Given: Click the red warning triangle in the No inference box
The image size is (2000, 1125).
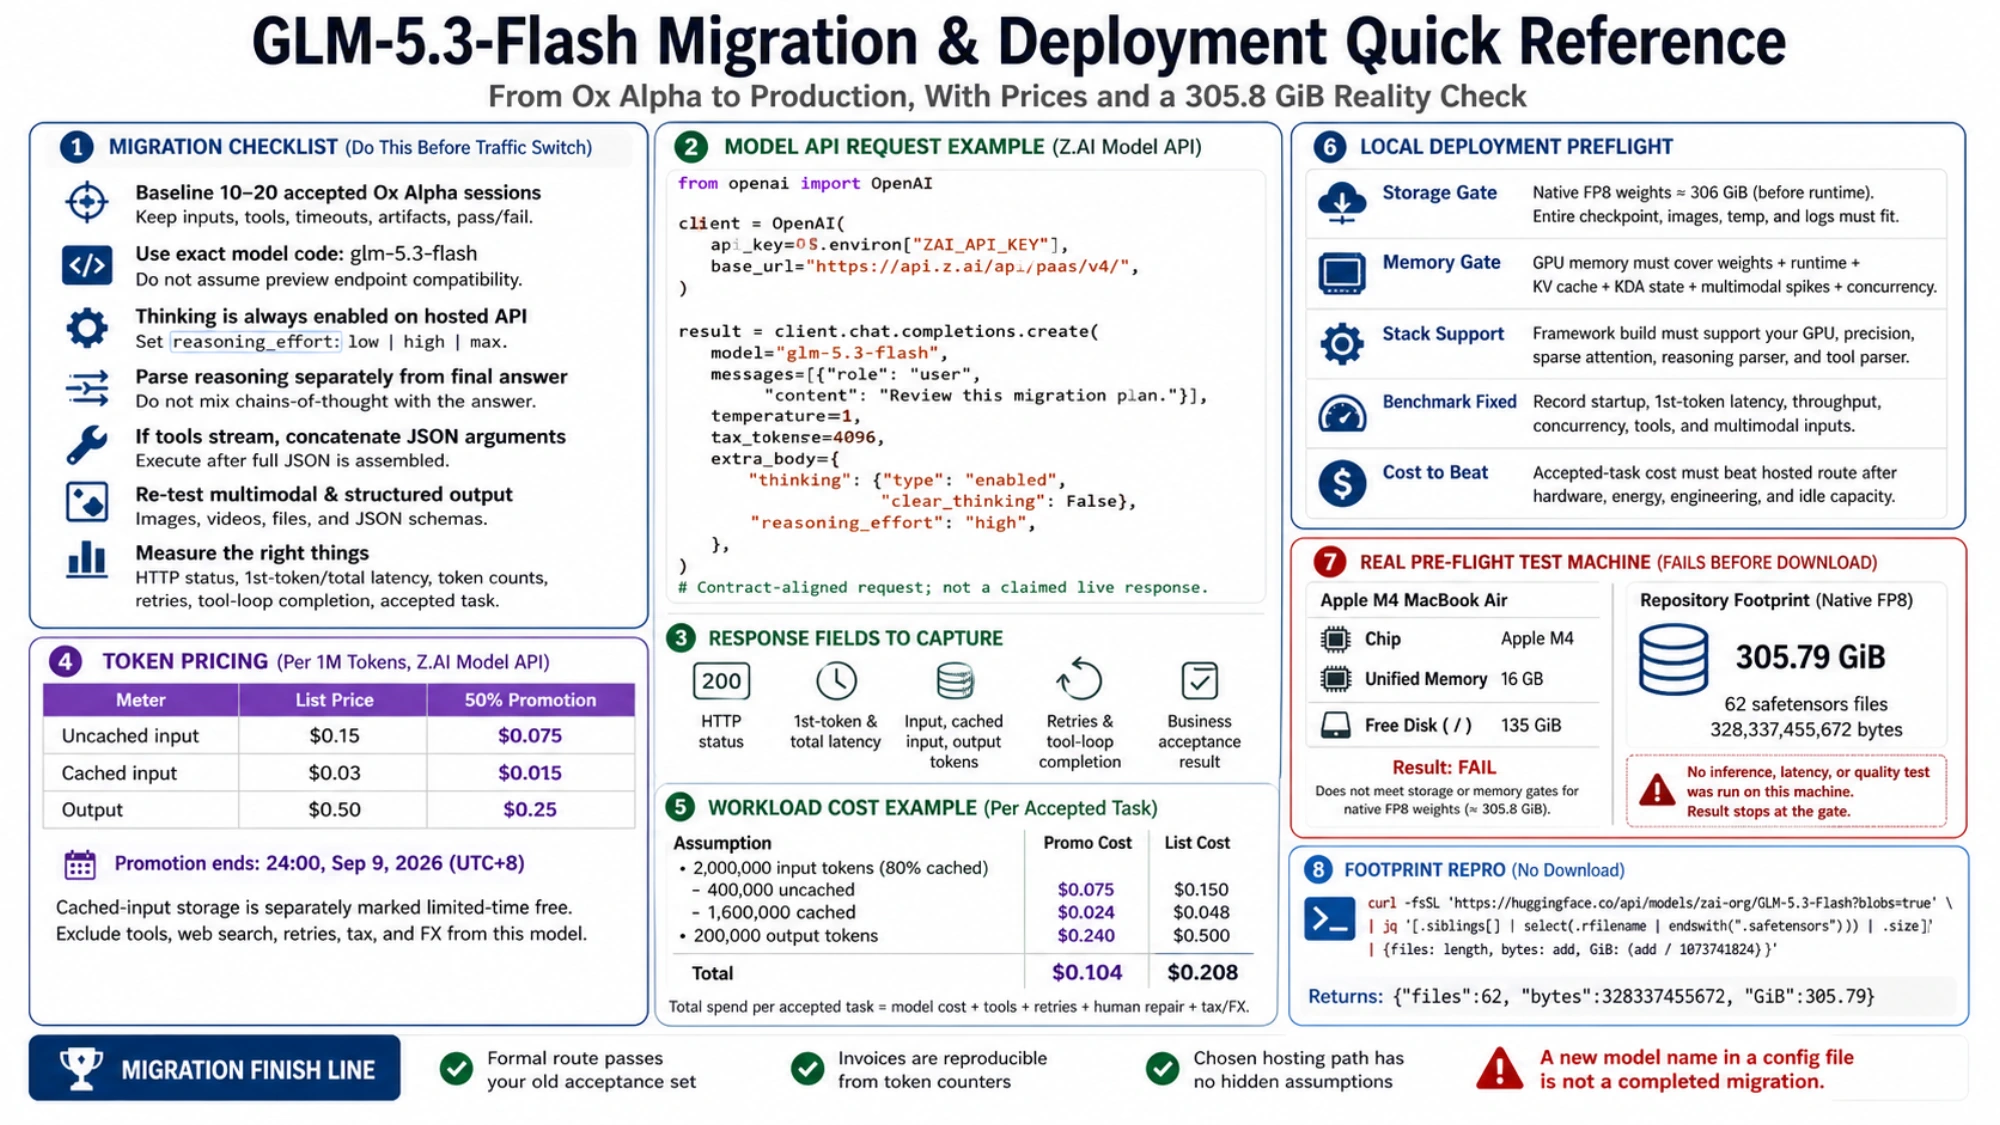Looking at the screenshot, I should pyautogui.click(x=1657, y=790).
